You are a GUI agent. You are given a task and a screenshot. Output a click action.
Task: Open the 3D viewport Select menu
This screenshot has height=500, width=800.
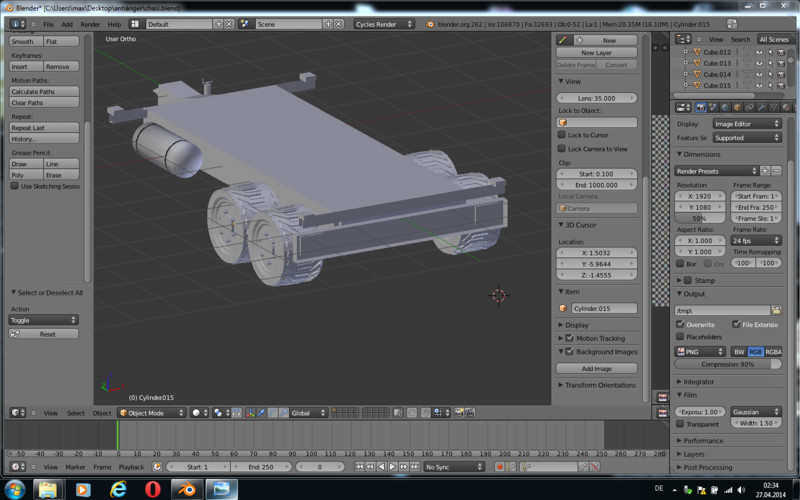(x=76, y=413)
